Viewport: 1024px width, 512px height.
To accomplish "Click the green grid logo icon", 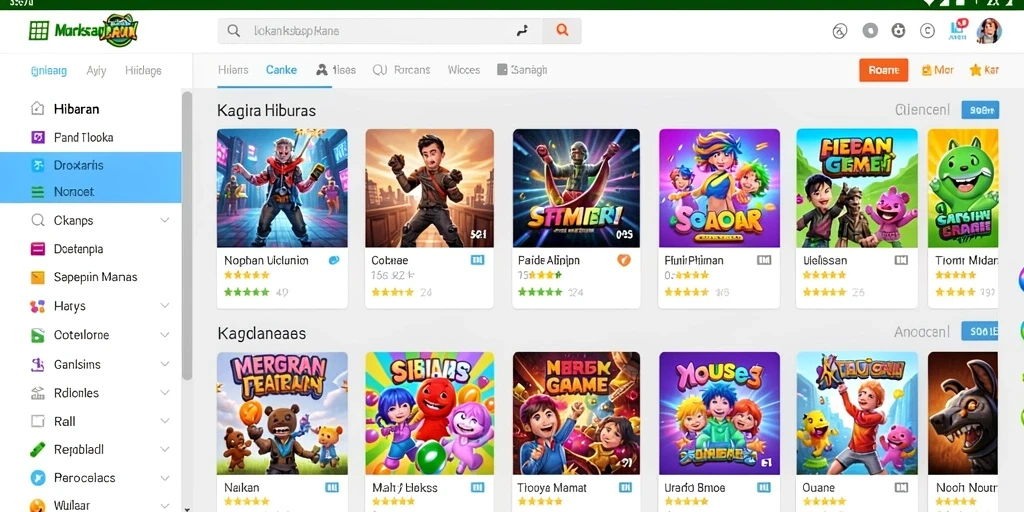I will (x=39, y=31).
